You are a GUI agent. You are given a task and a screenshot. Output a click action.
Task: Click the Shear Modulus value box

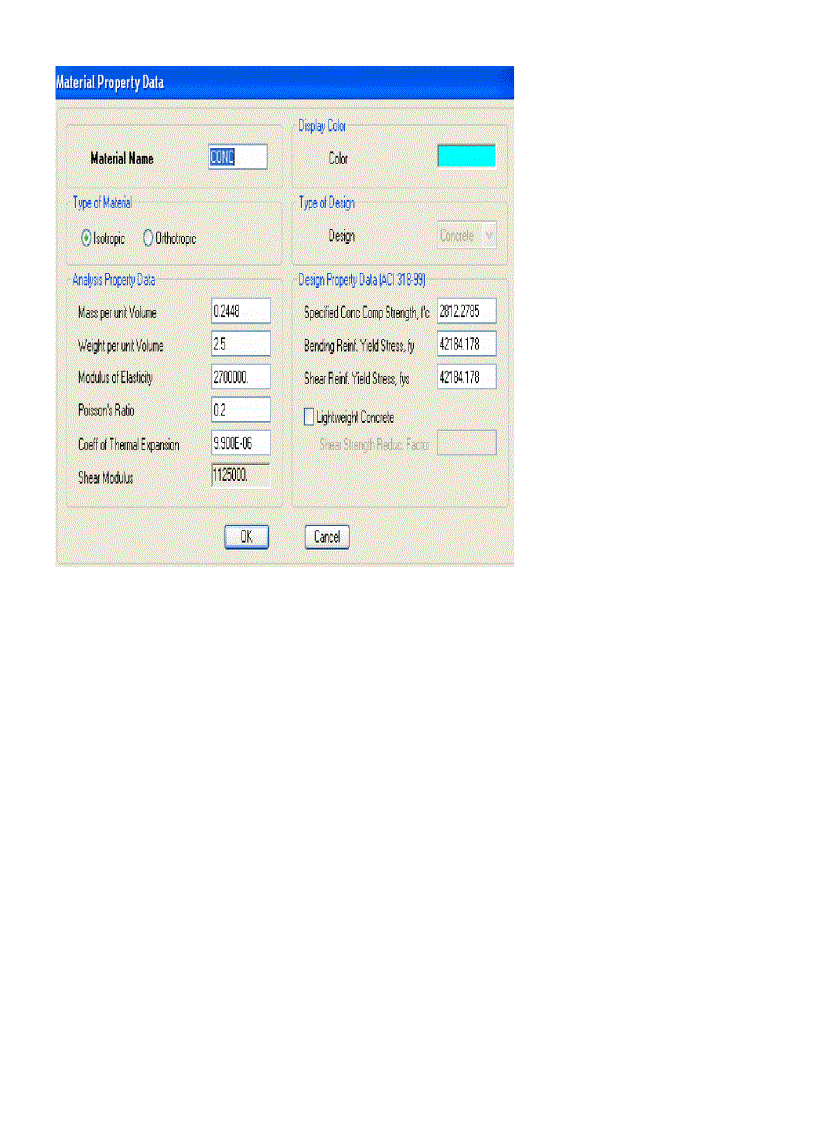[241, 476]
